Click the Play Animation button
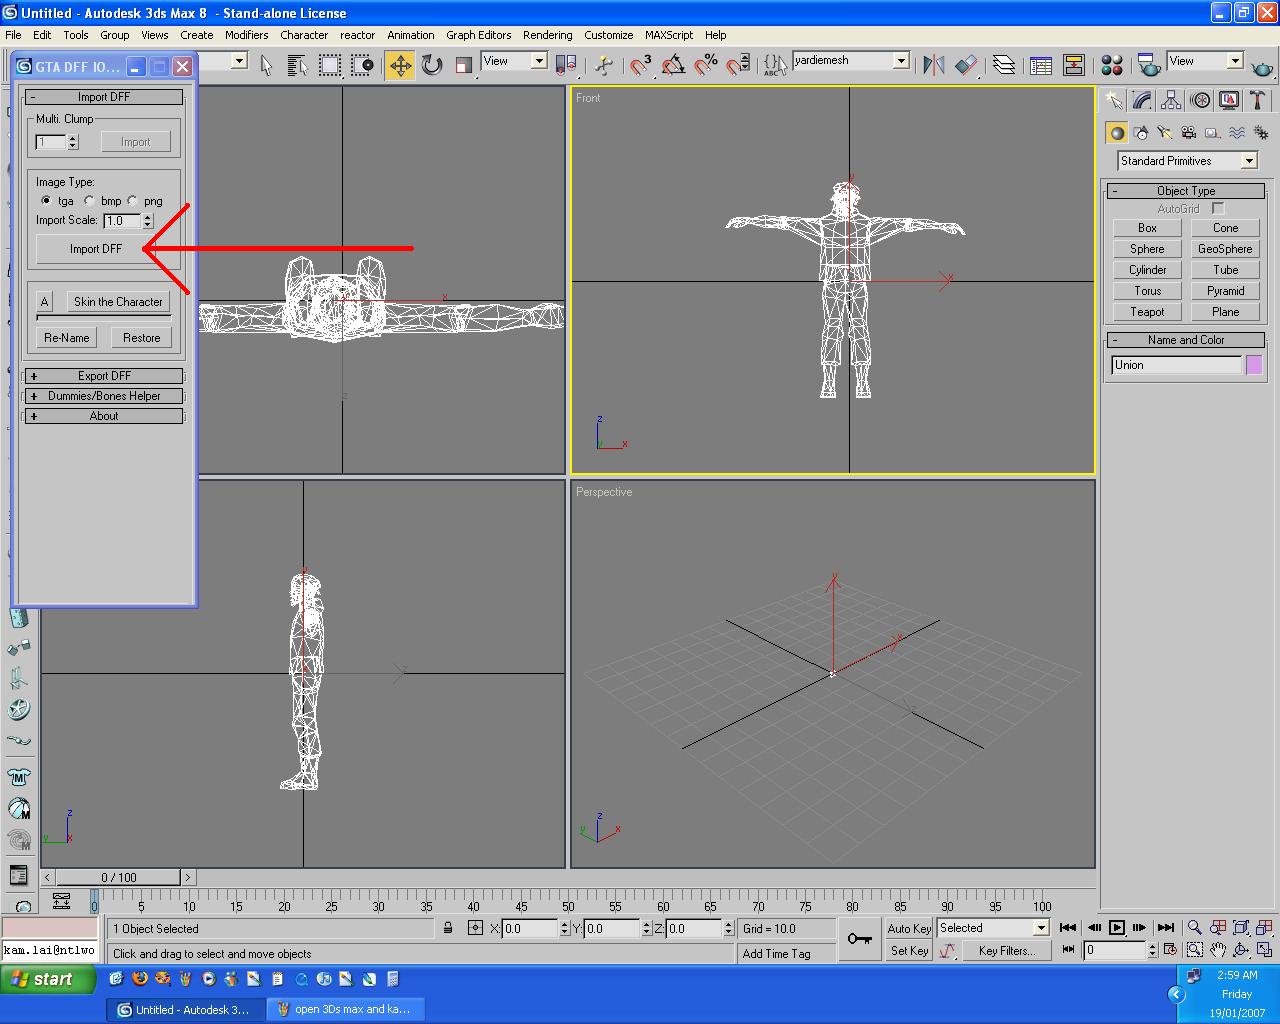 pyautogui.click(x=1117, y=928)
